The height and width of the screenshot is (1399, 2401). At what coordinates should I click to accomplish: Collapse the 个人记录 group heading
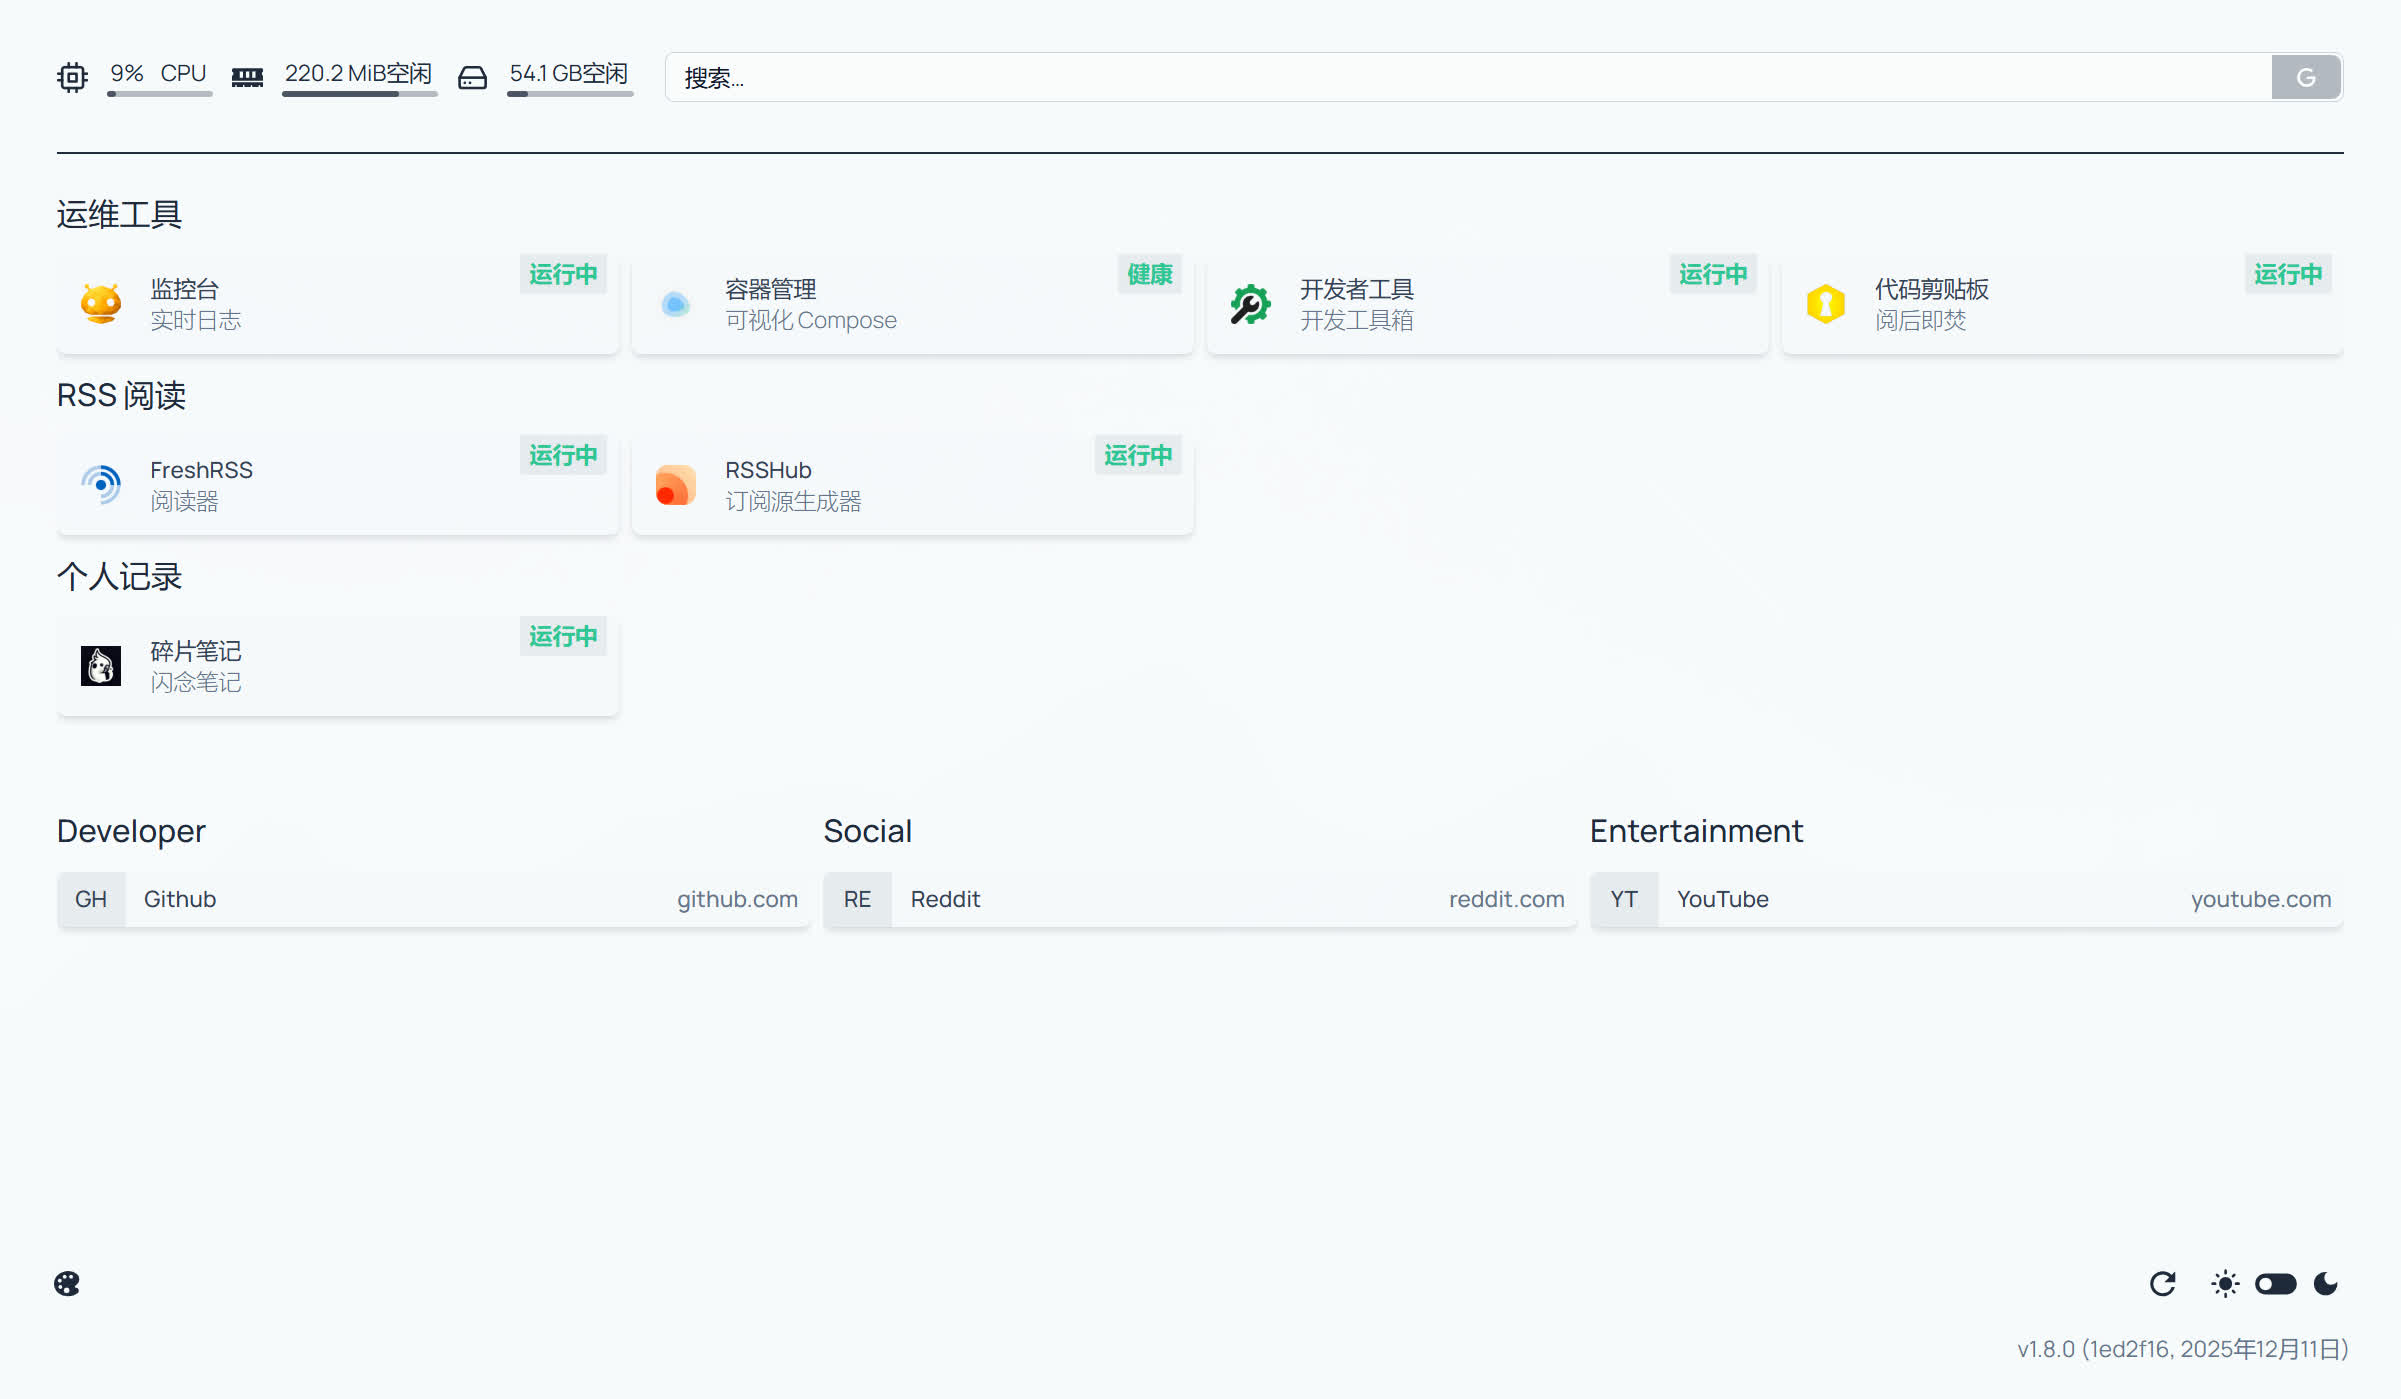[119, 577]
